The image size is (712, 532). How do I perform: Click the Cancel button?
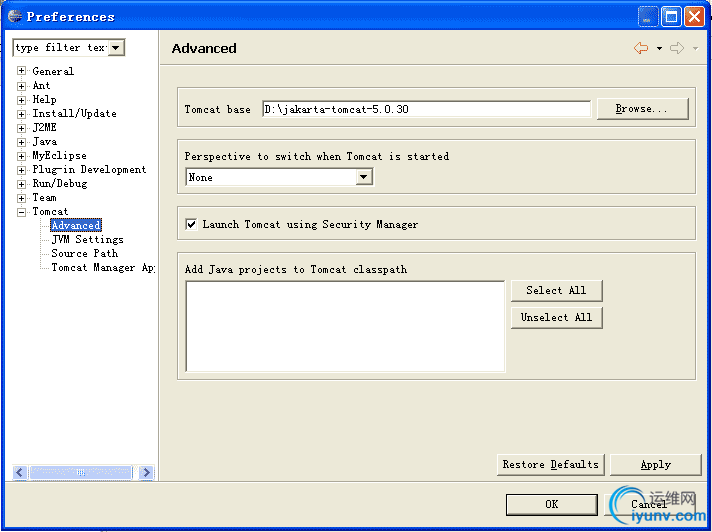[x=649, y=504]
